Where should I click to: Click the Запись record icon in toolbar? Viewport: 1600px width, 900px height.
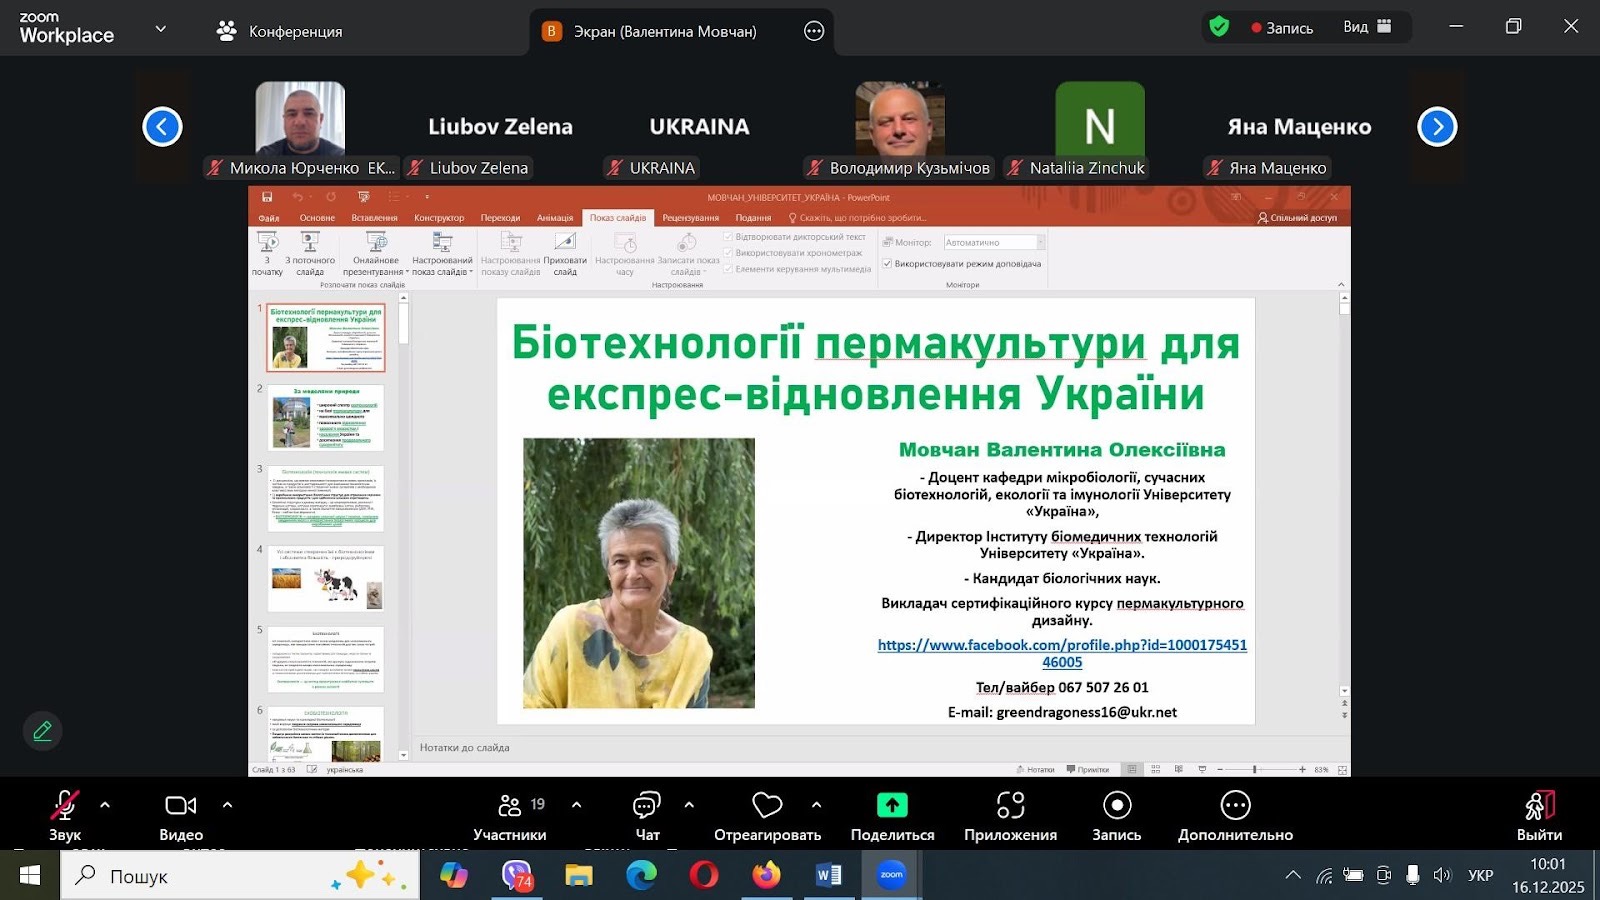[x=1116, y=806]
